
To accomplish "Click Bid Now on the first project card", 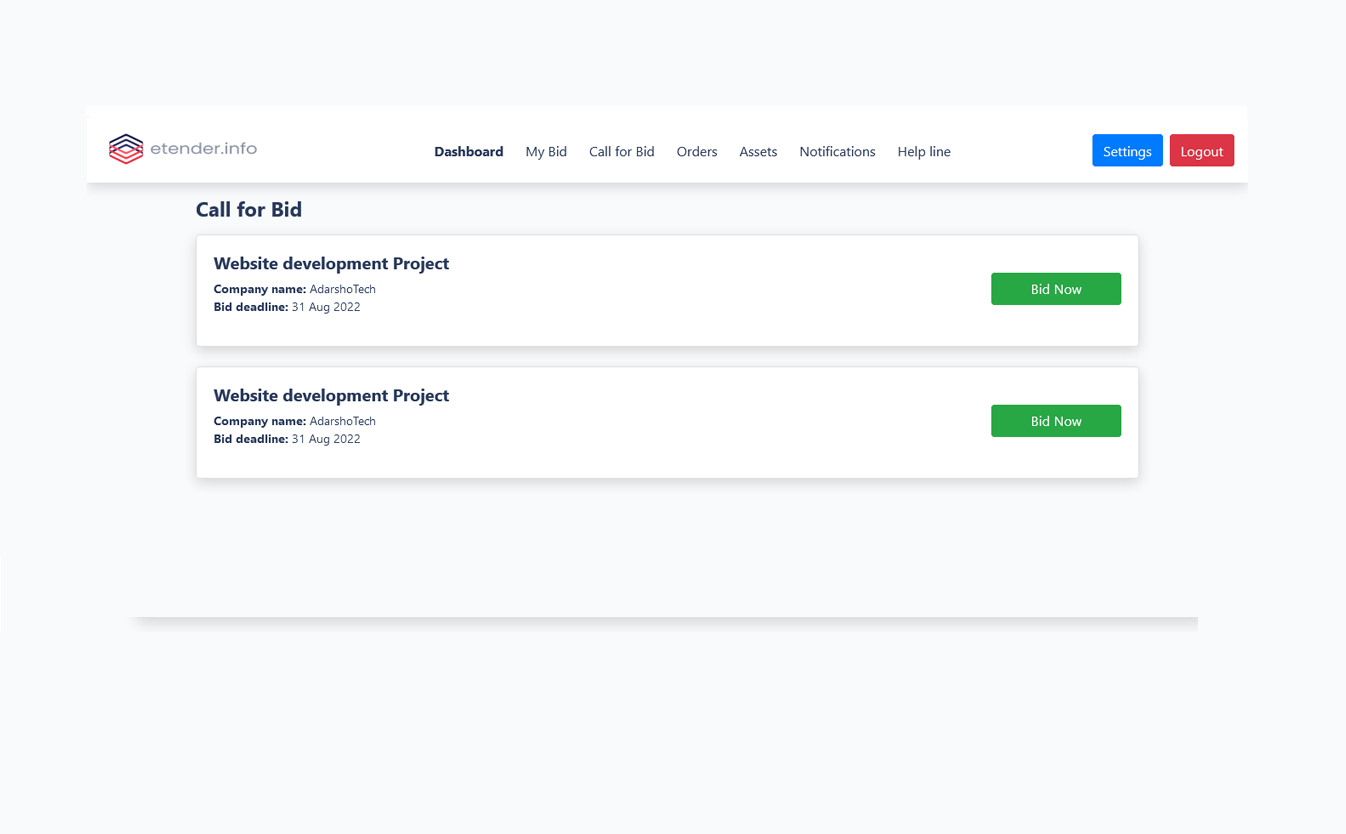I will [x=1056, y=289].
